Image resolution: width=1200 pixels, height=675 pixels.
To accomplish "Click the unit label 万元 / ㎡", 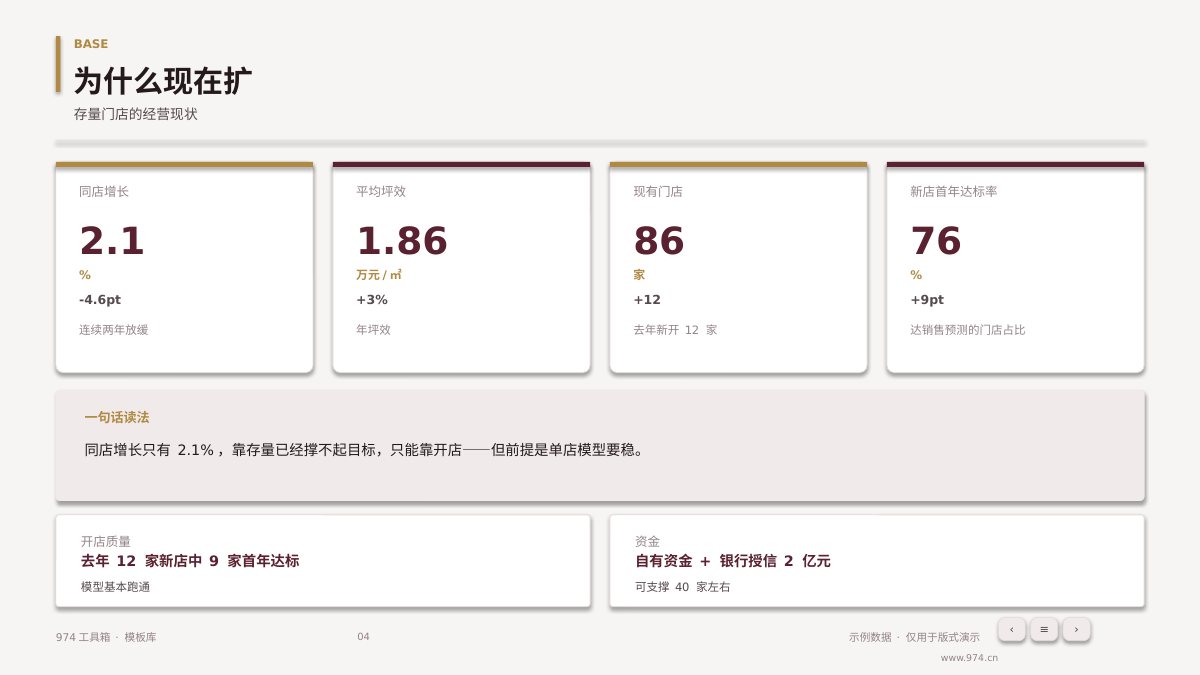I will [x=379, y=275].
